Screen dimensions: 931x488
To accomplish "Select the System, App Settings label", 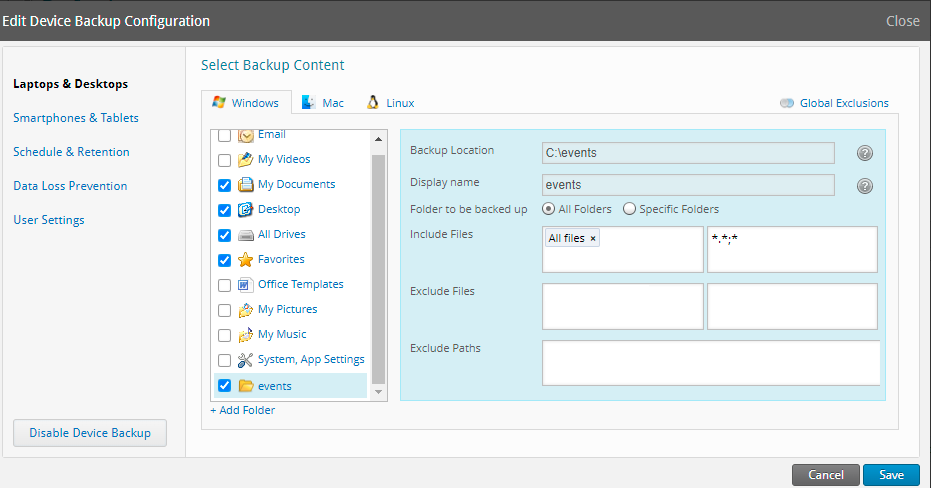I will (x=311, y=359).
